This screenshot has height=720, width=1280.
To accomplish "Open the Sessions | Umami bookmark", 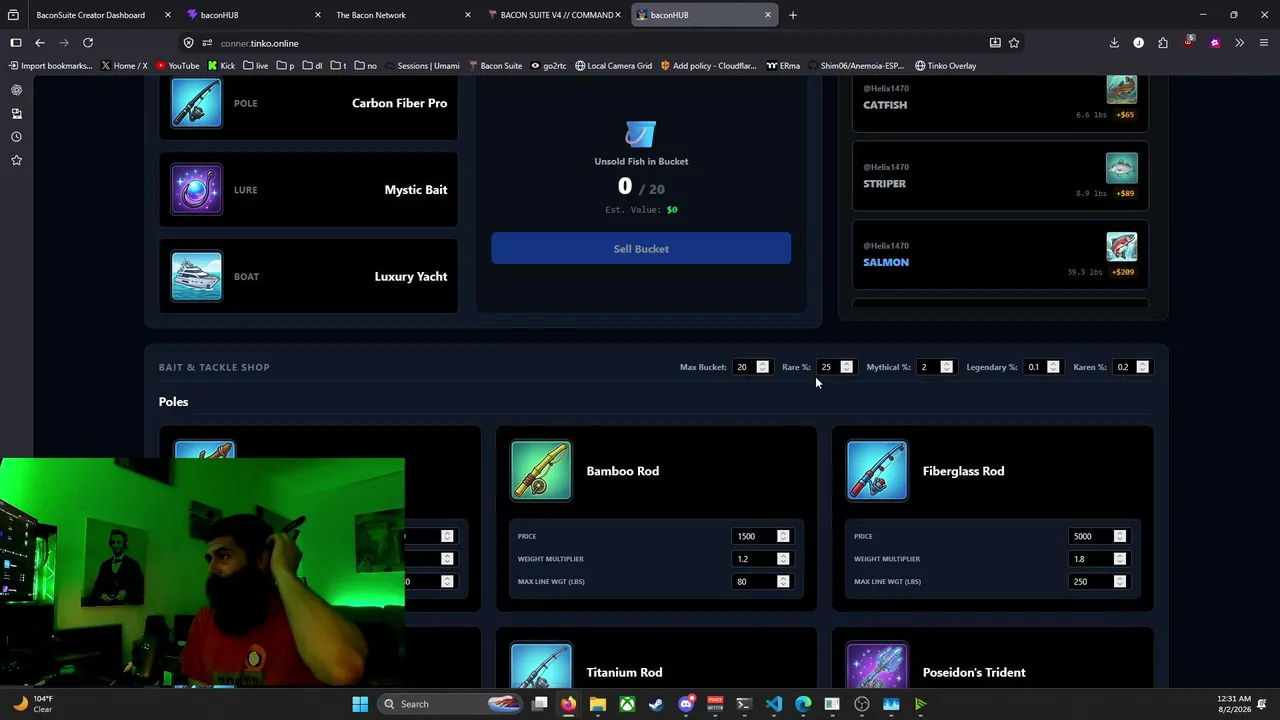I will tap(421, 66).
